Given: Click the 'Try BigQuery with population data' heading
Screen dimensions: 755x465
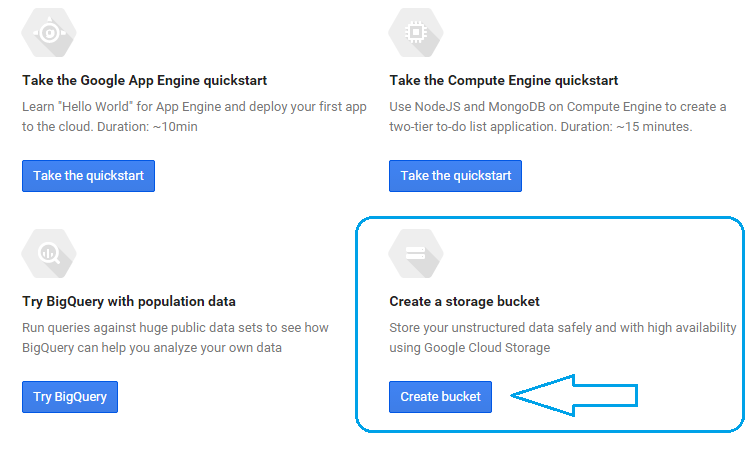Looking at the screenshot, I should (129, 301).
